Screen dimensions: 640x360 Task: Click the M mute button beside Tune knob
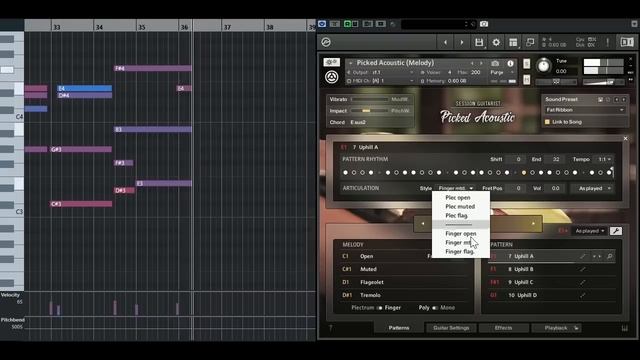tap(527, 79)
